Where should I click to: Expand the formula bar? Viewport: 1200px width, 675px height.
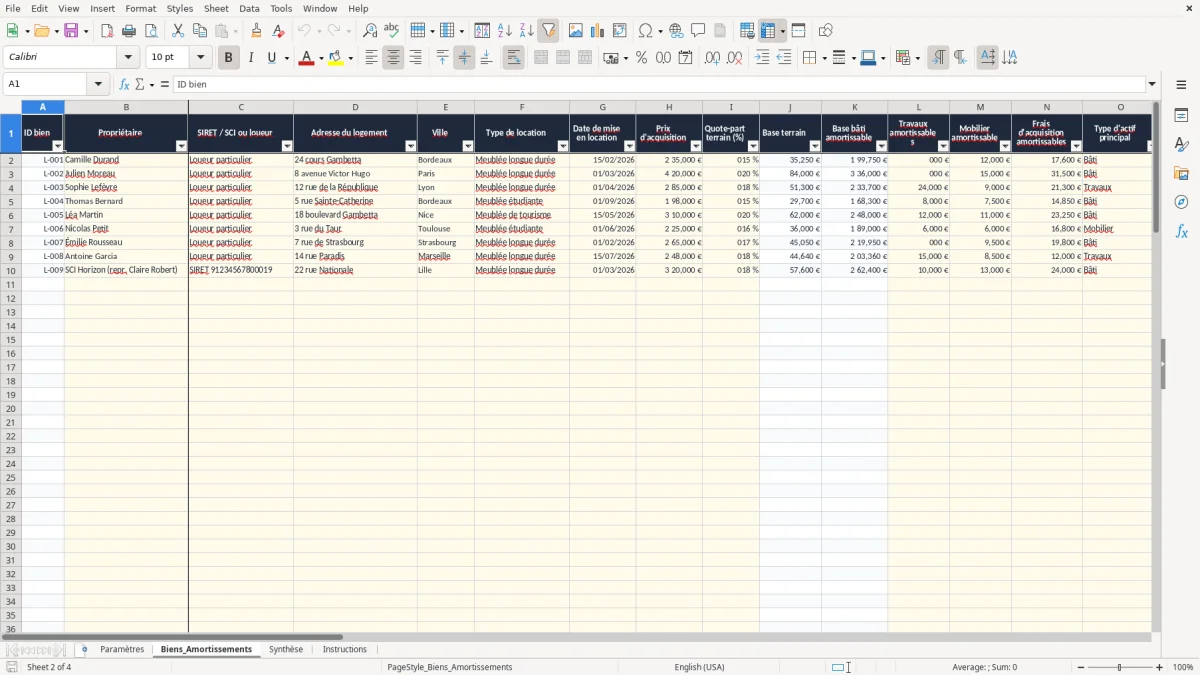point(1152,84)
